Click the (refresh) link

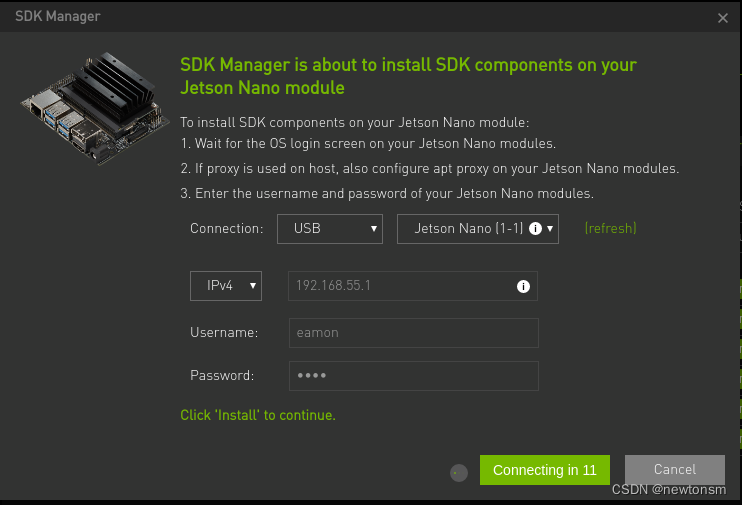tap(610, 229)
